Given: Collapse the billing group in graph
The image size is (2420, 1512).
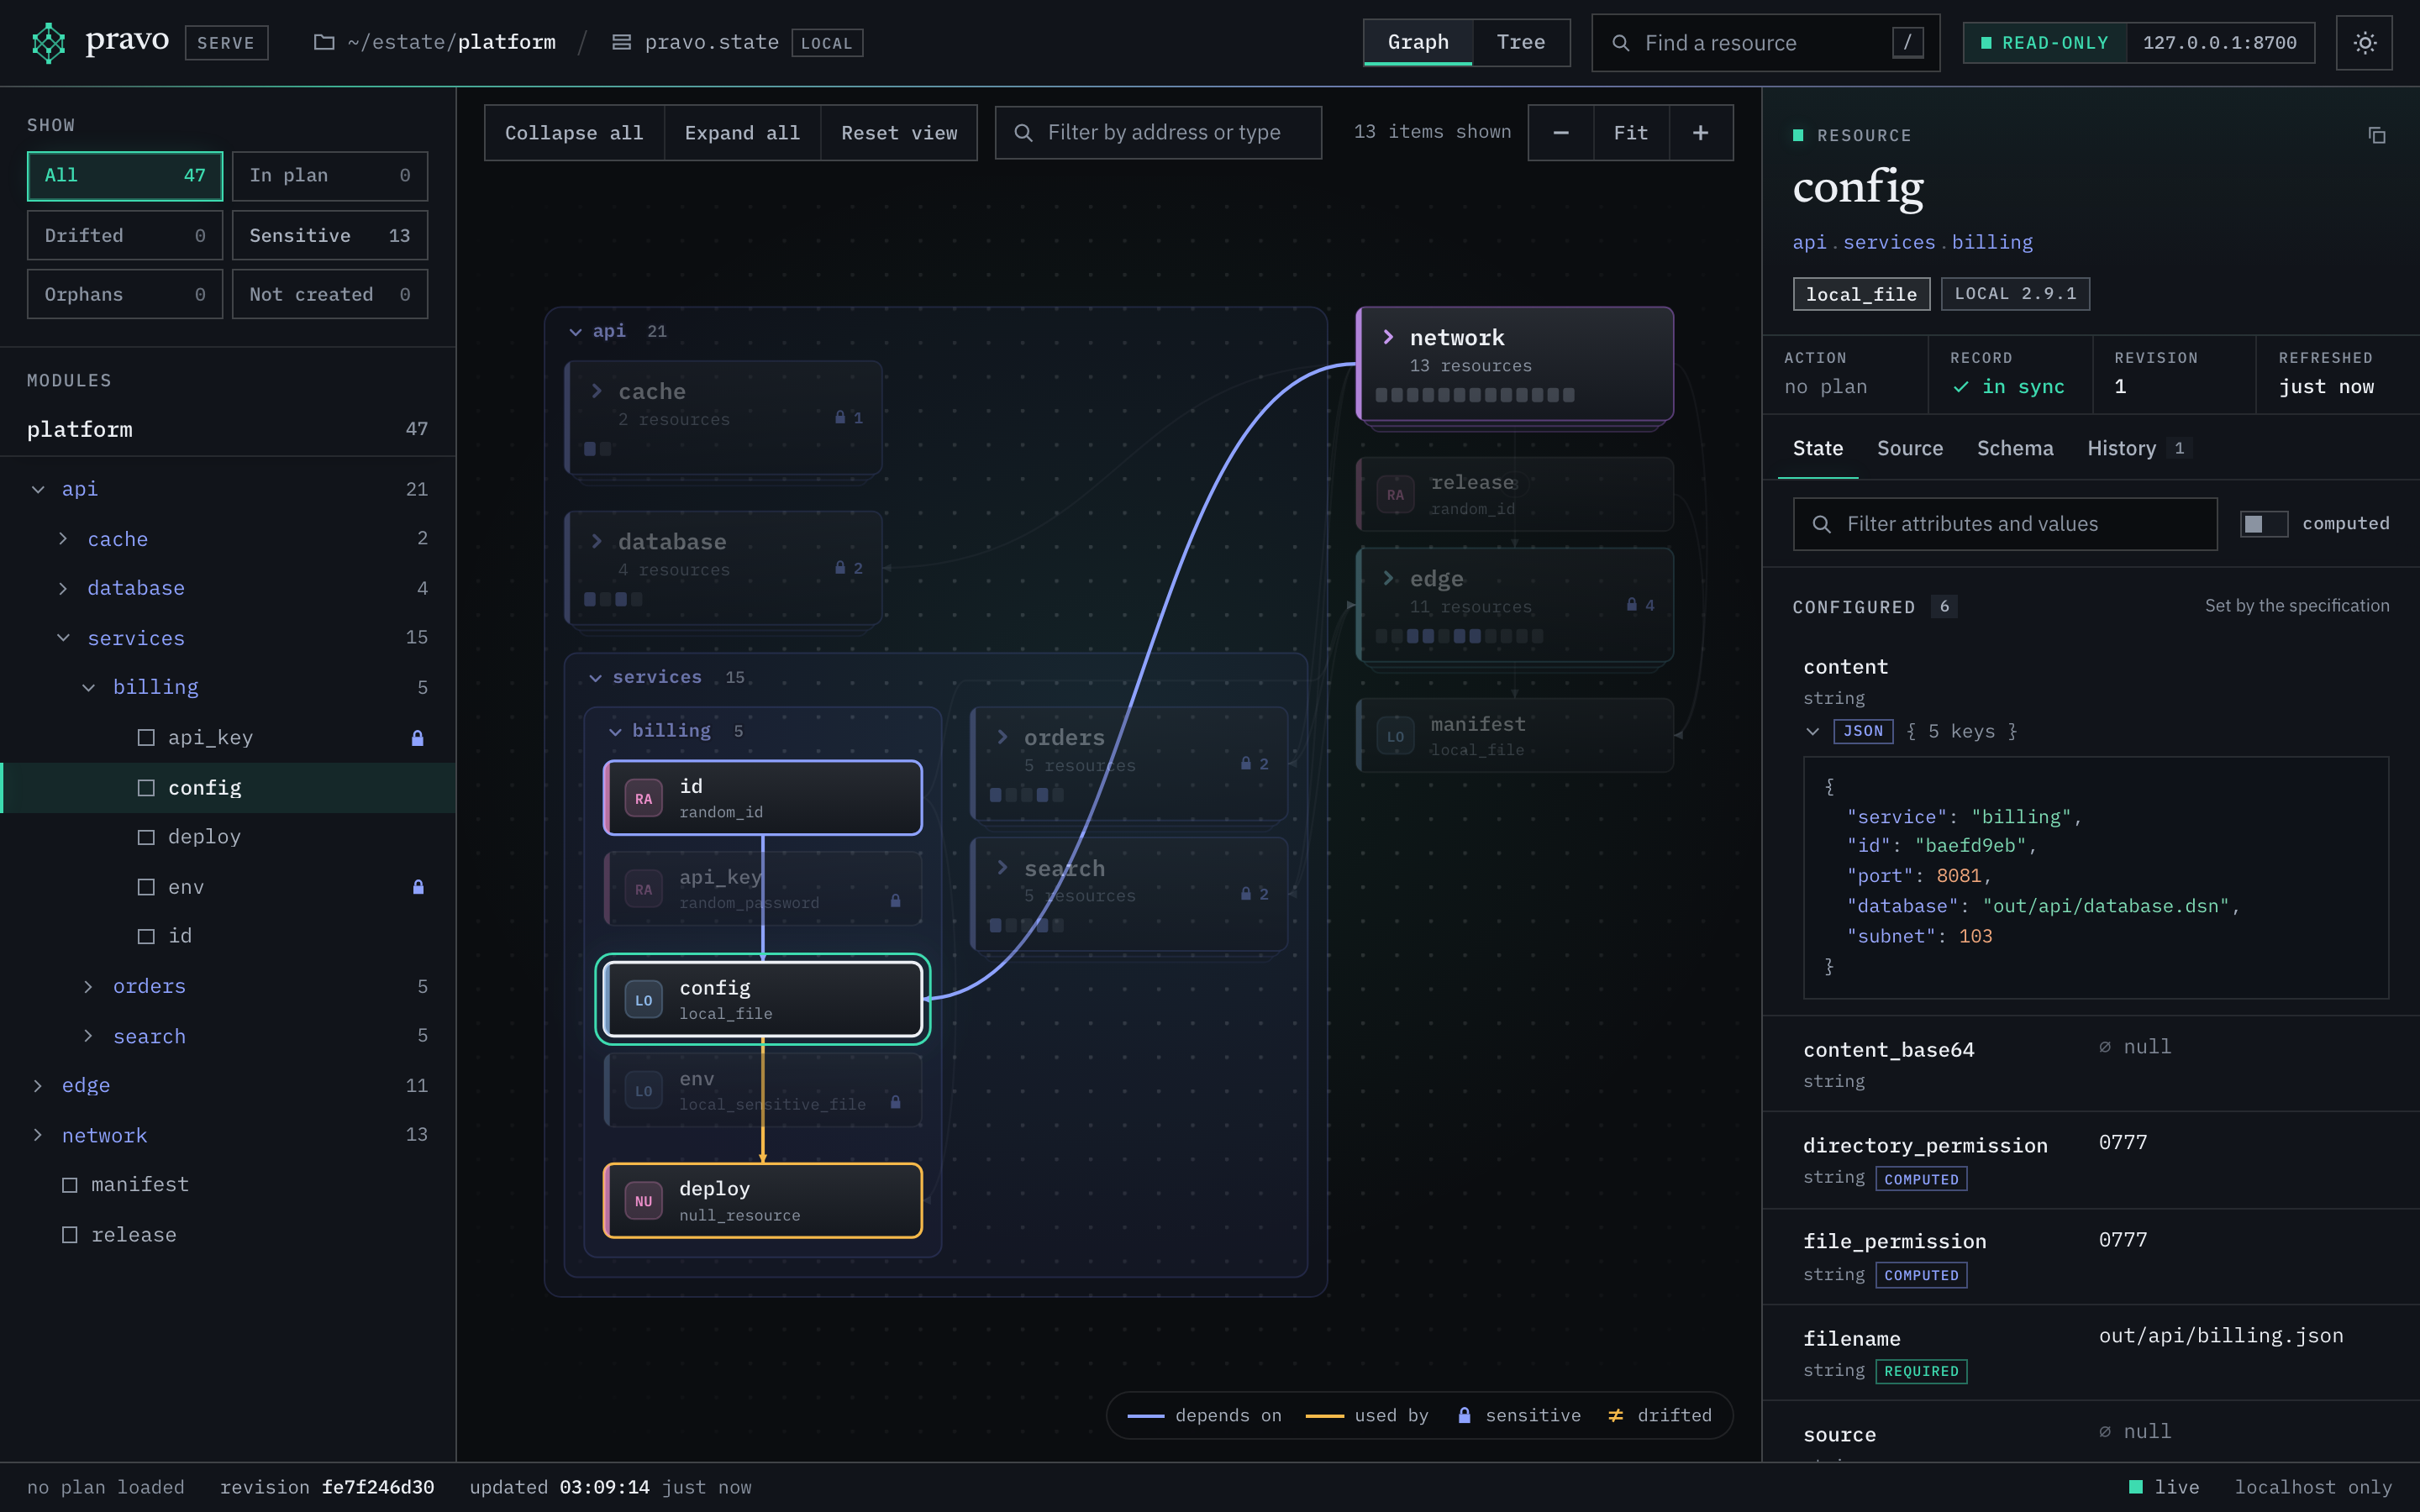Looking at the screenshot, I should point(615,731).
